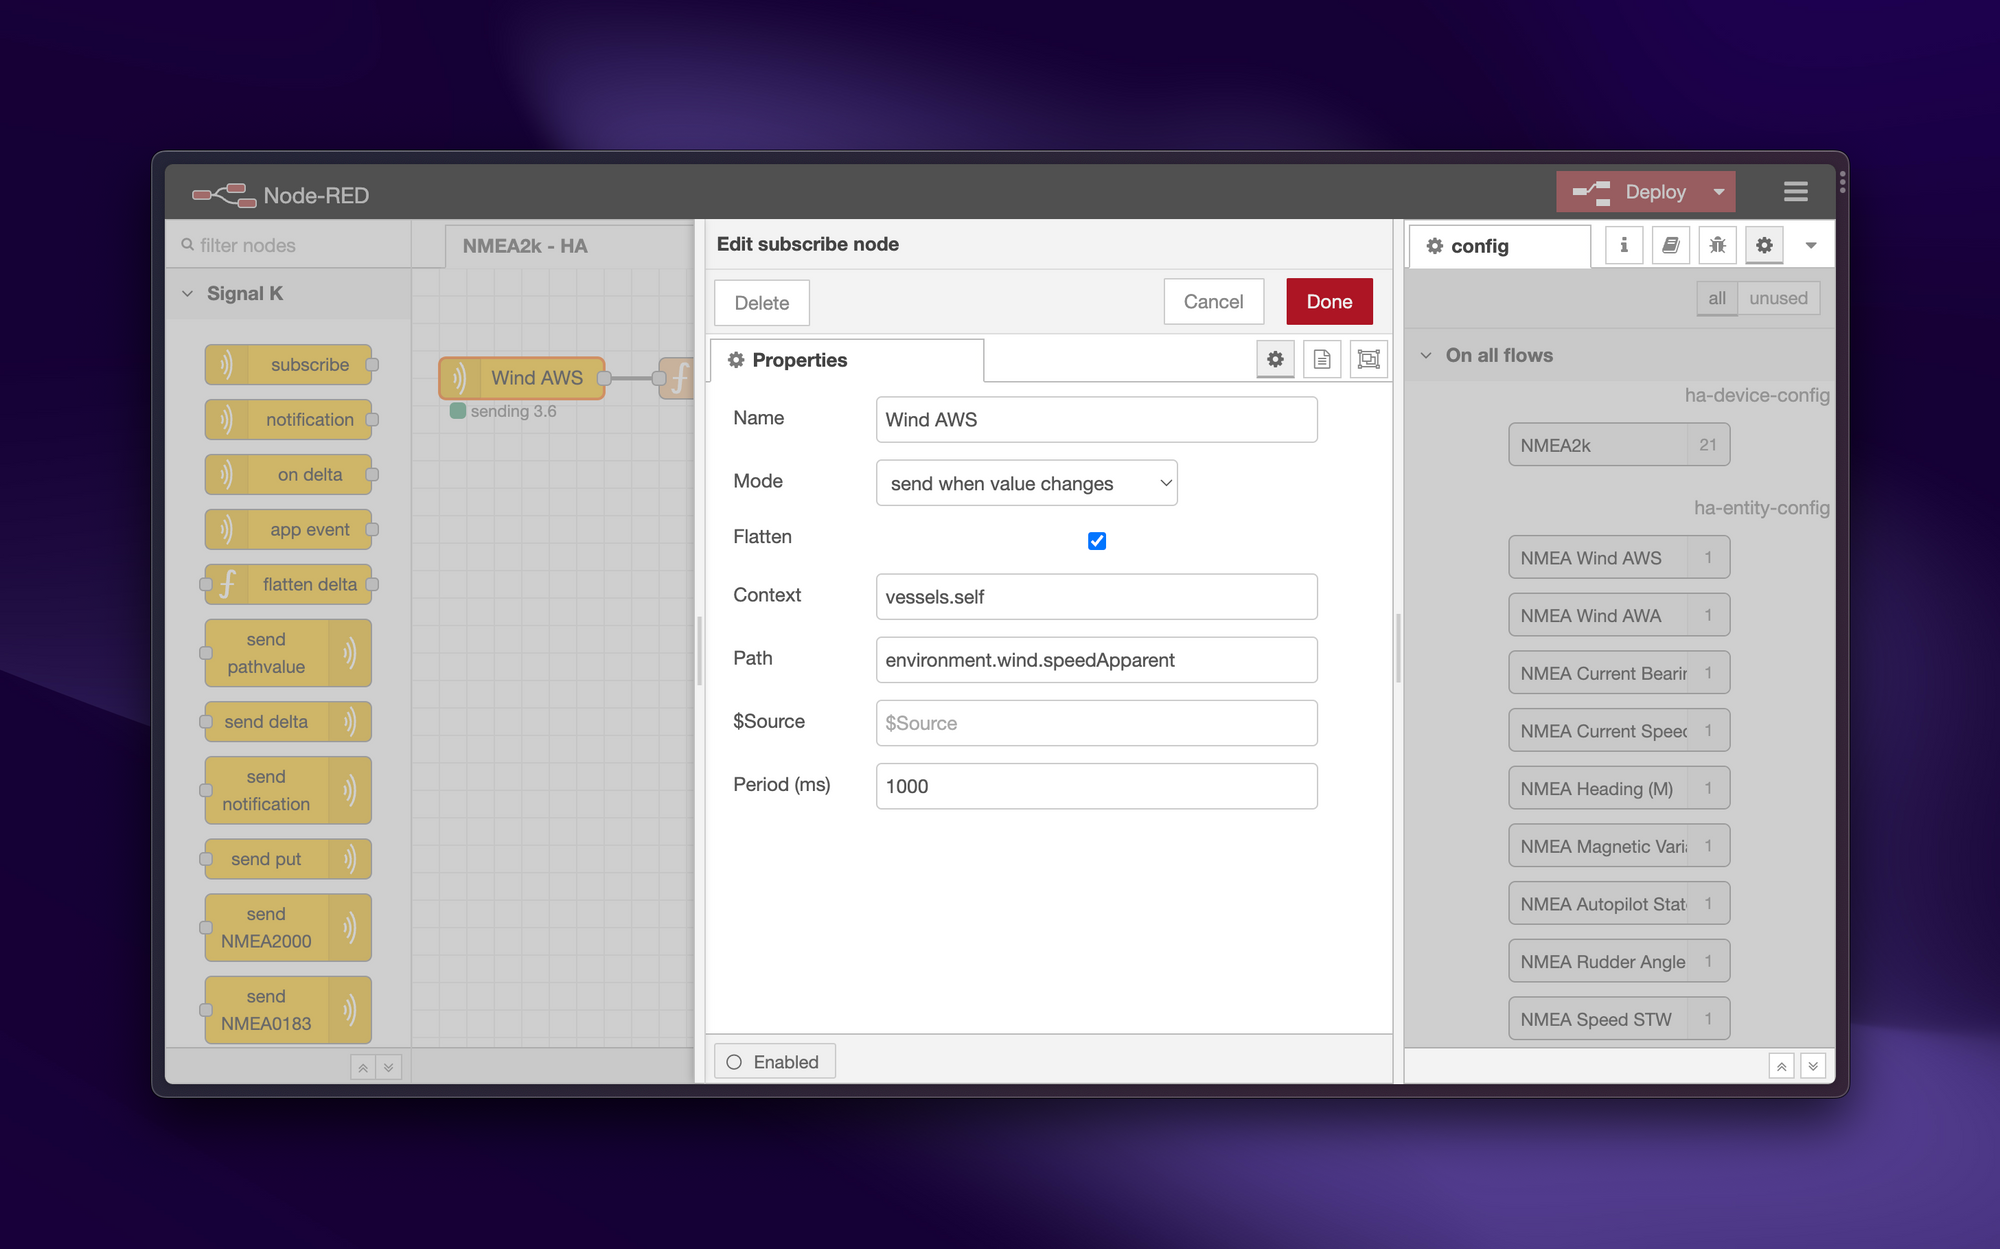Click the Signal K subscribe node icon
Image resolution: width=2000 pixels, height=1249 pixels.
pyautogui.click(x=230, y=364)
